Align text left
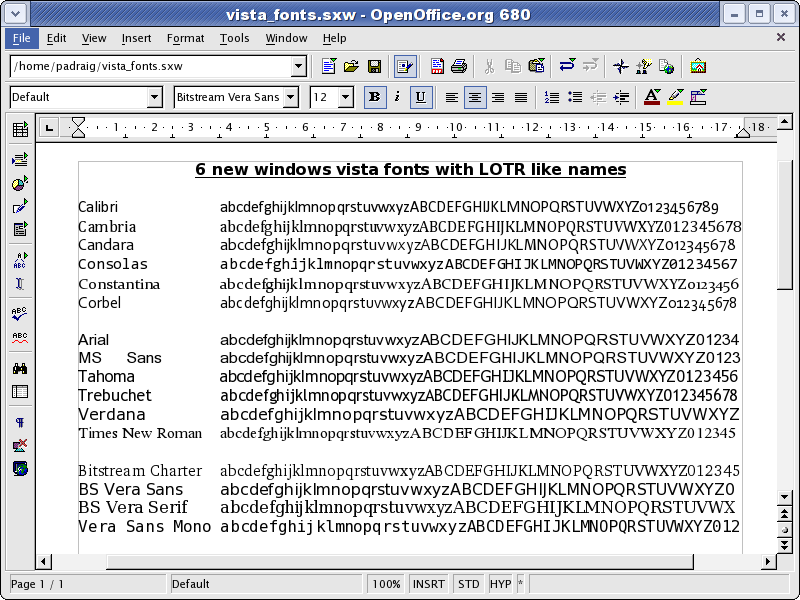The width and height of the screenshot is (800, 600). pyautogui.click(x=452, y=97)
